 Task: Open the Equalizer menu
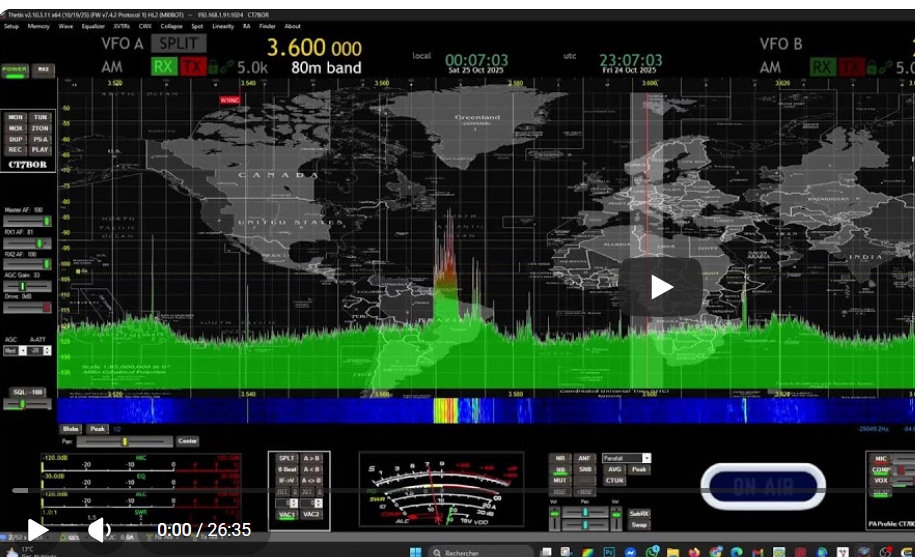pyautogui.click(x=93, y=26)
